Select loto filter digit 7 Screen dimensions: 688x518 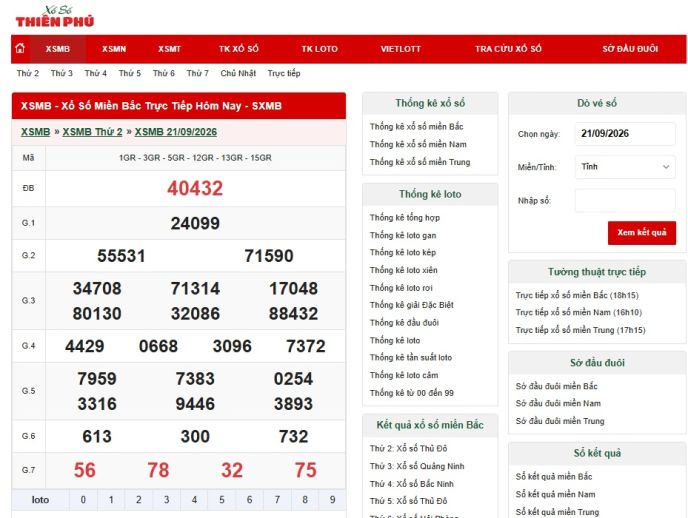pos(277,500)
